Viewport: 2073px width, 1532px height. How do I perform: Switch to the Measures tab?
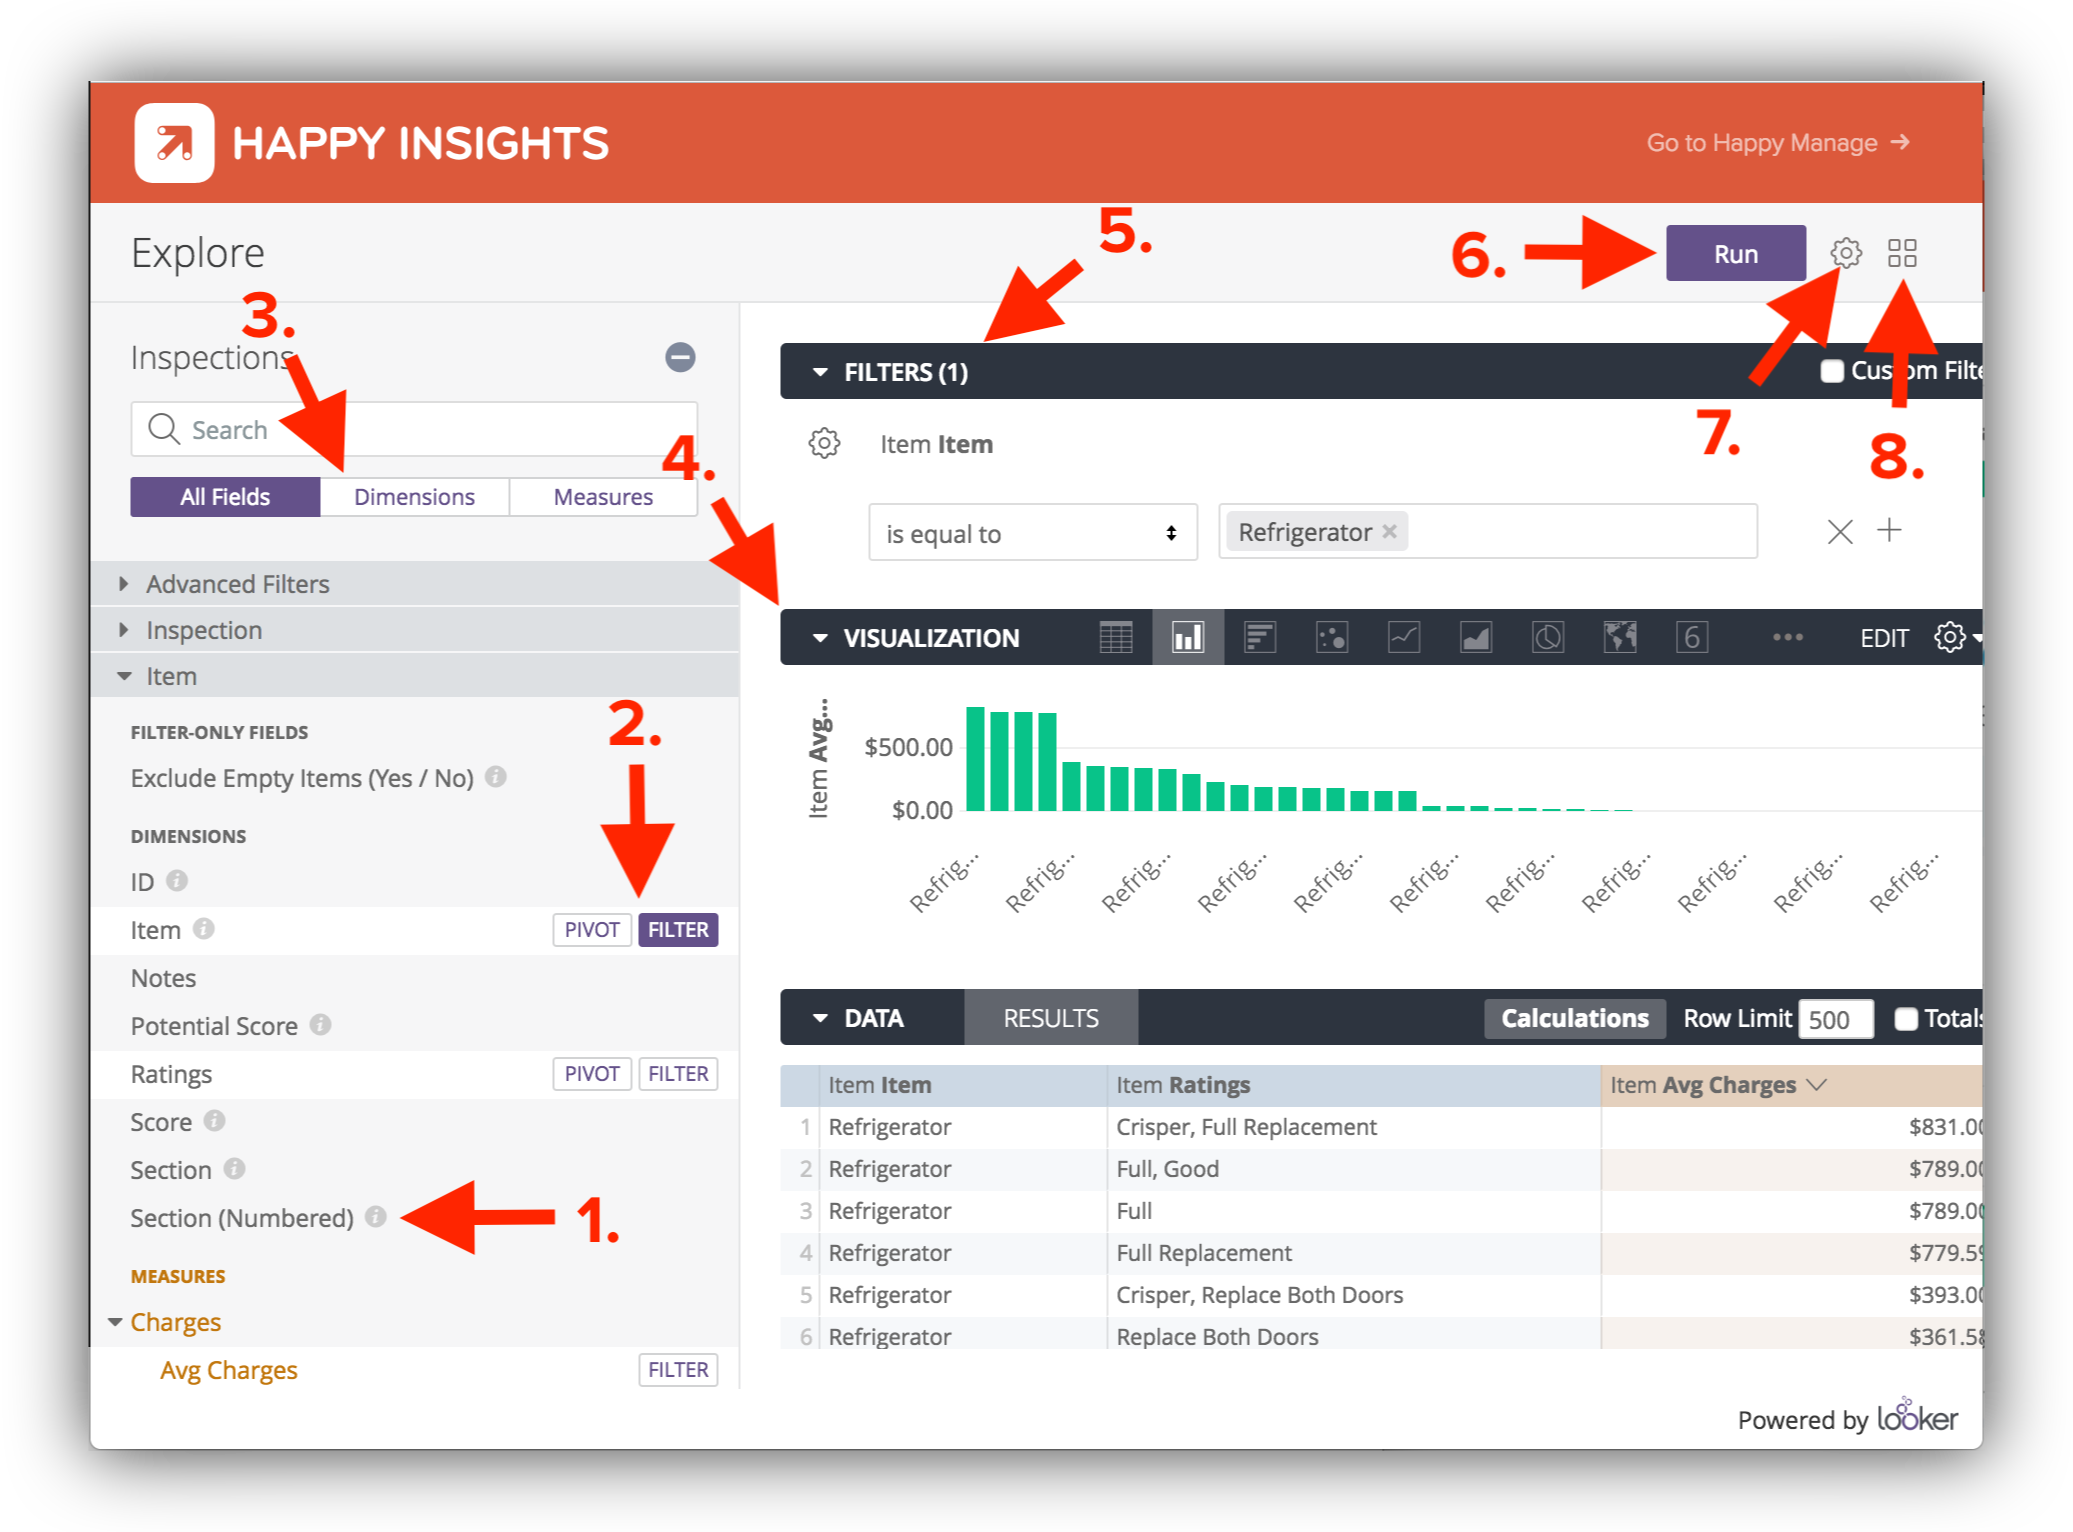(x=603, y=496)
